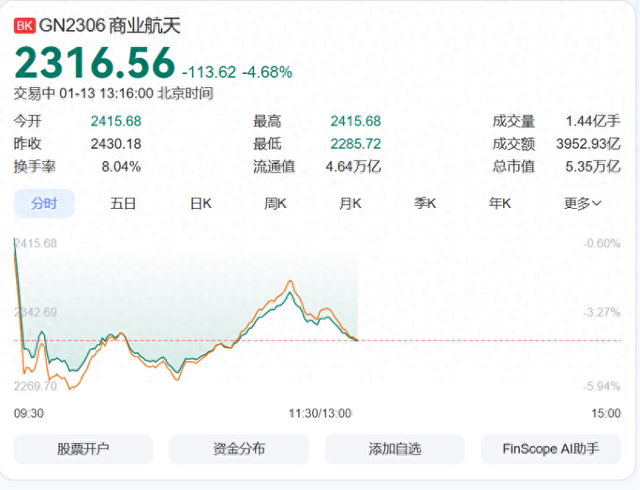Click the red dashed baseline on the chart
Viewport: 640px width, 490px height.
tap(450, 341)
